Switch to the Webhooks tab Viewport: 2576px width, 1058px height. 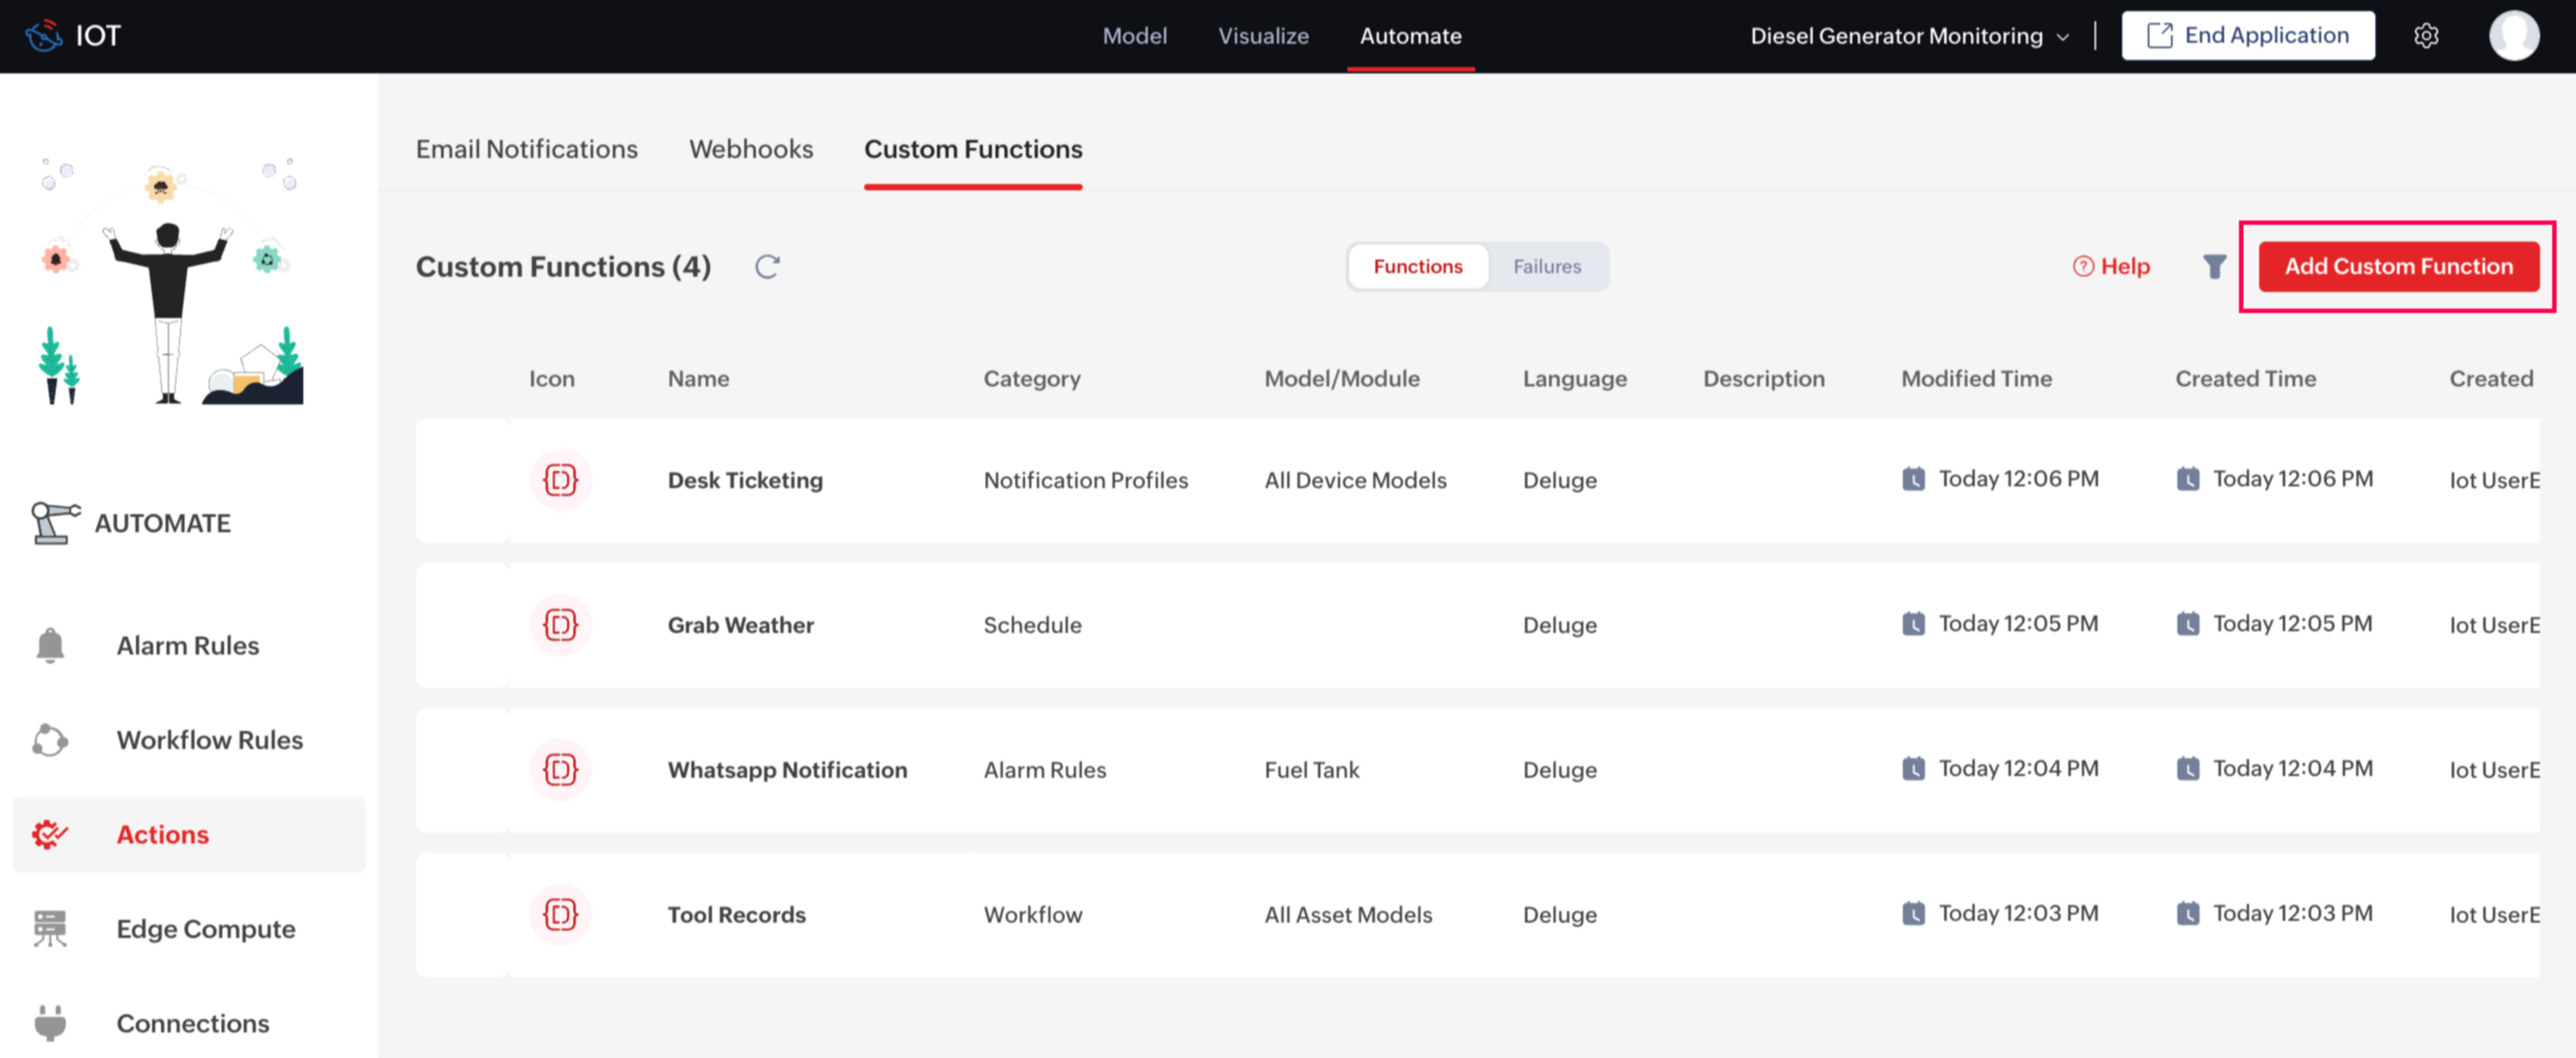click(x=750, y=149)
